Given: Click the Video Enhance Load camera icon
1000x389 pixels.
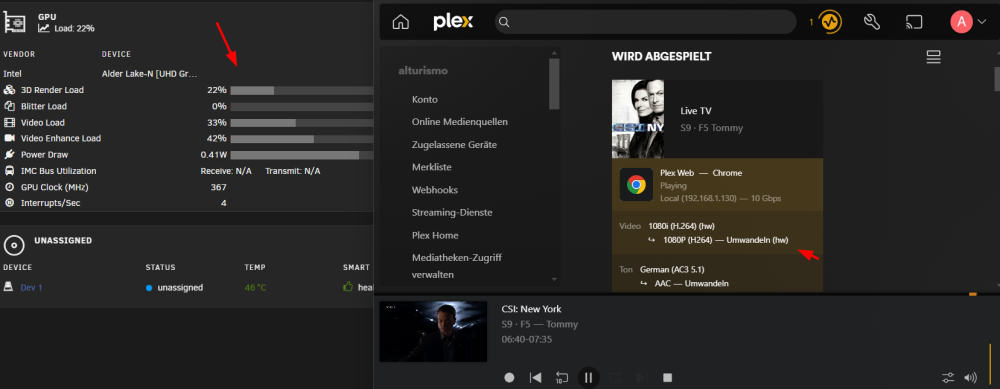Looking at the screenshot, I should click(9, 138).
